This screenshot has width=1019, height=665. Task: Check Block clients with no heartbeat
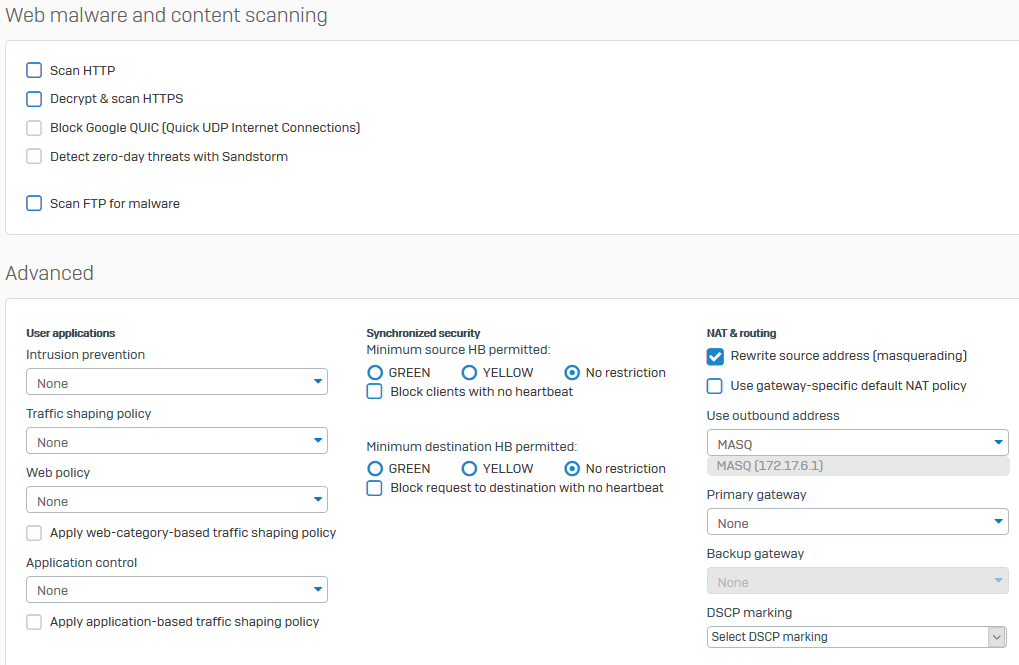(375, 392)
